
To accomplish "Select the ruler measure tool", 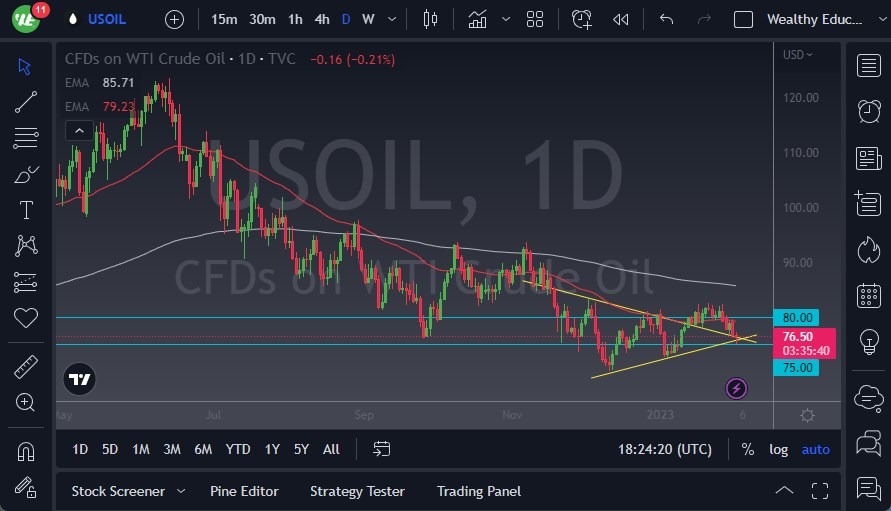I will (x=26, y=367).
